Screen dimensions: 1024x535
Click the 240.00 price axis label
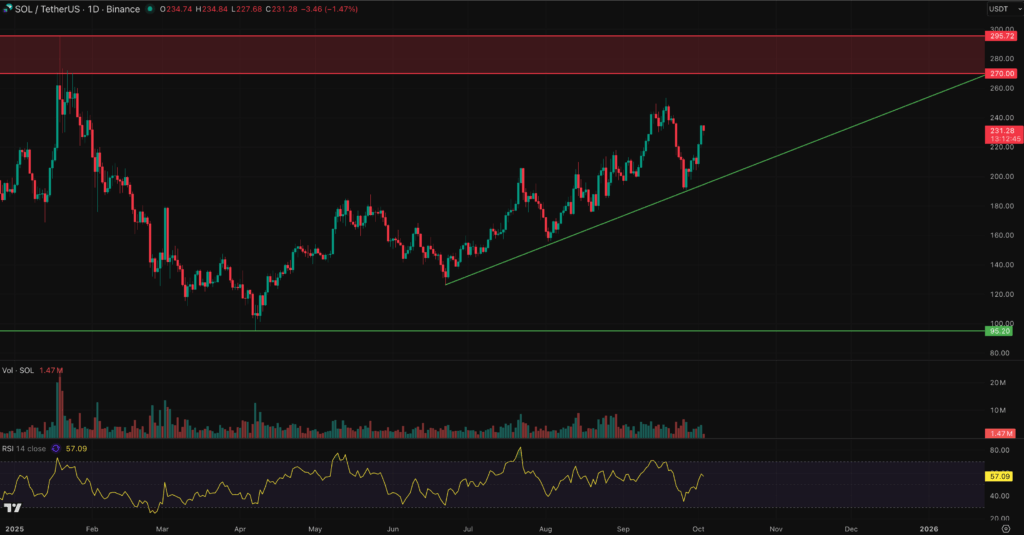1002,118
